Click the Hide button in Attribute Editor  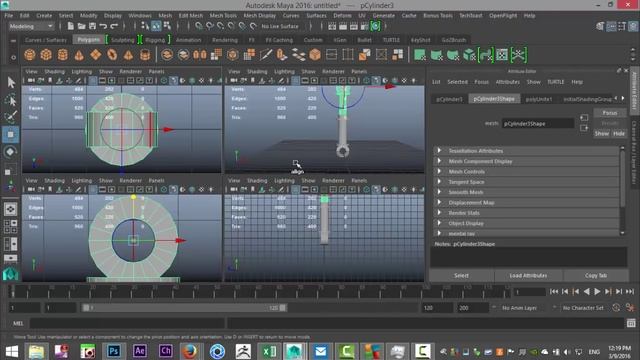pyautogui.click(x=619, y=133)
